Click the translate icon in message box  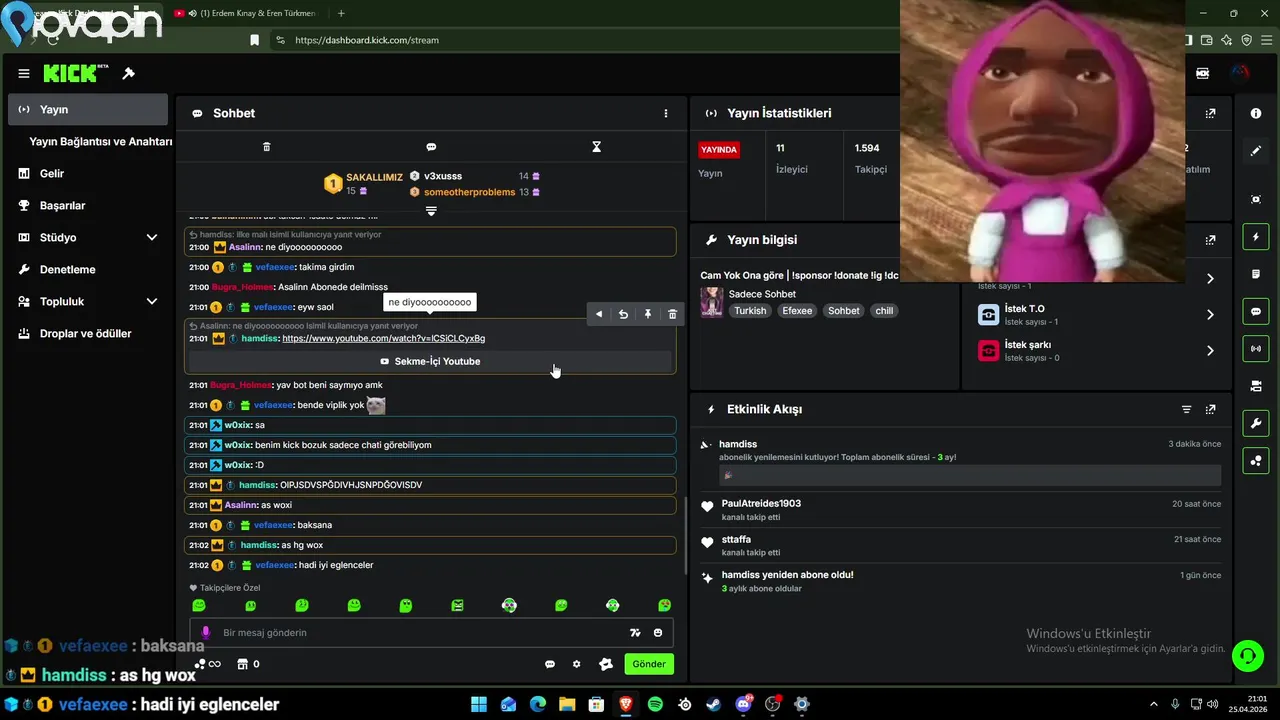(x=635, y=632)
